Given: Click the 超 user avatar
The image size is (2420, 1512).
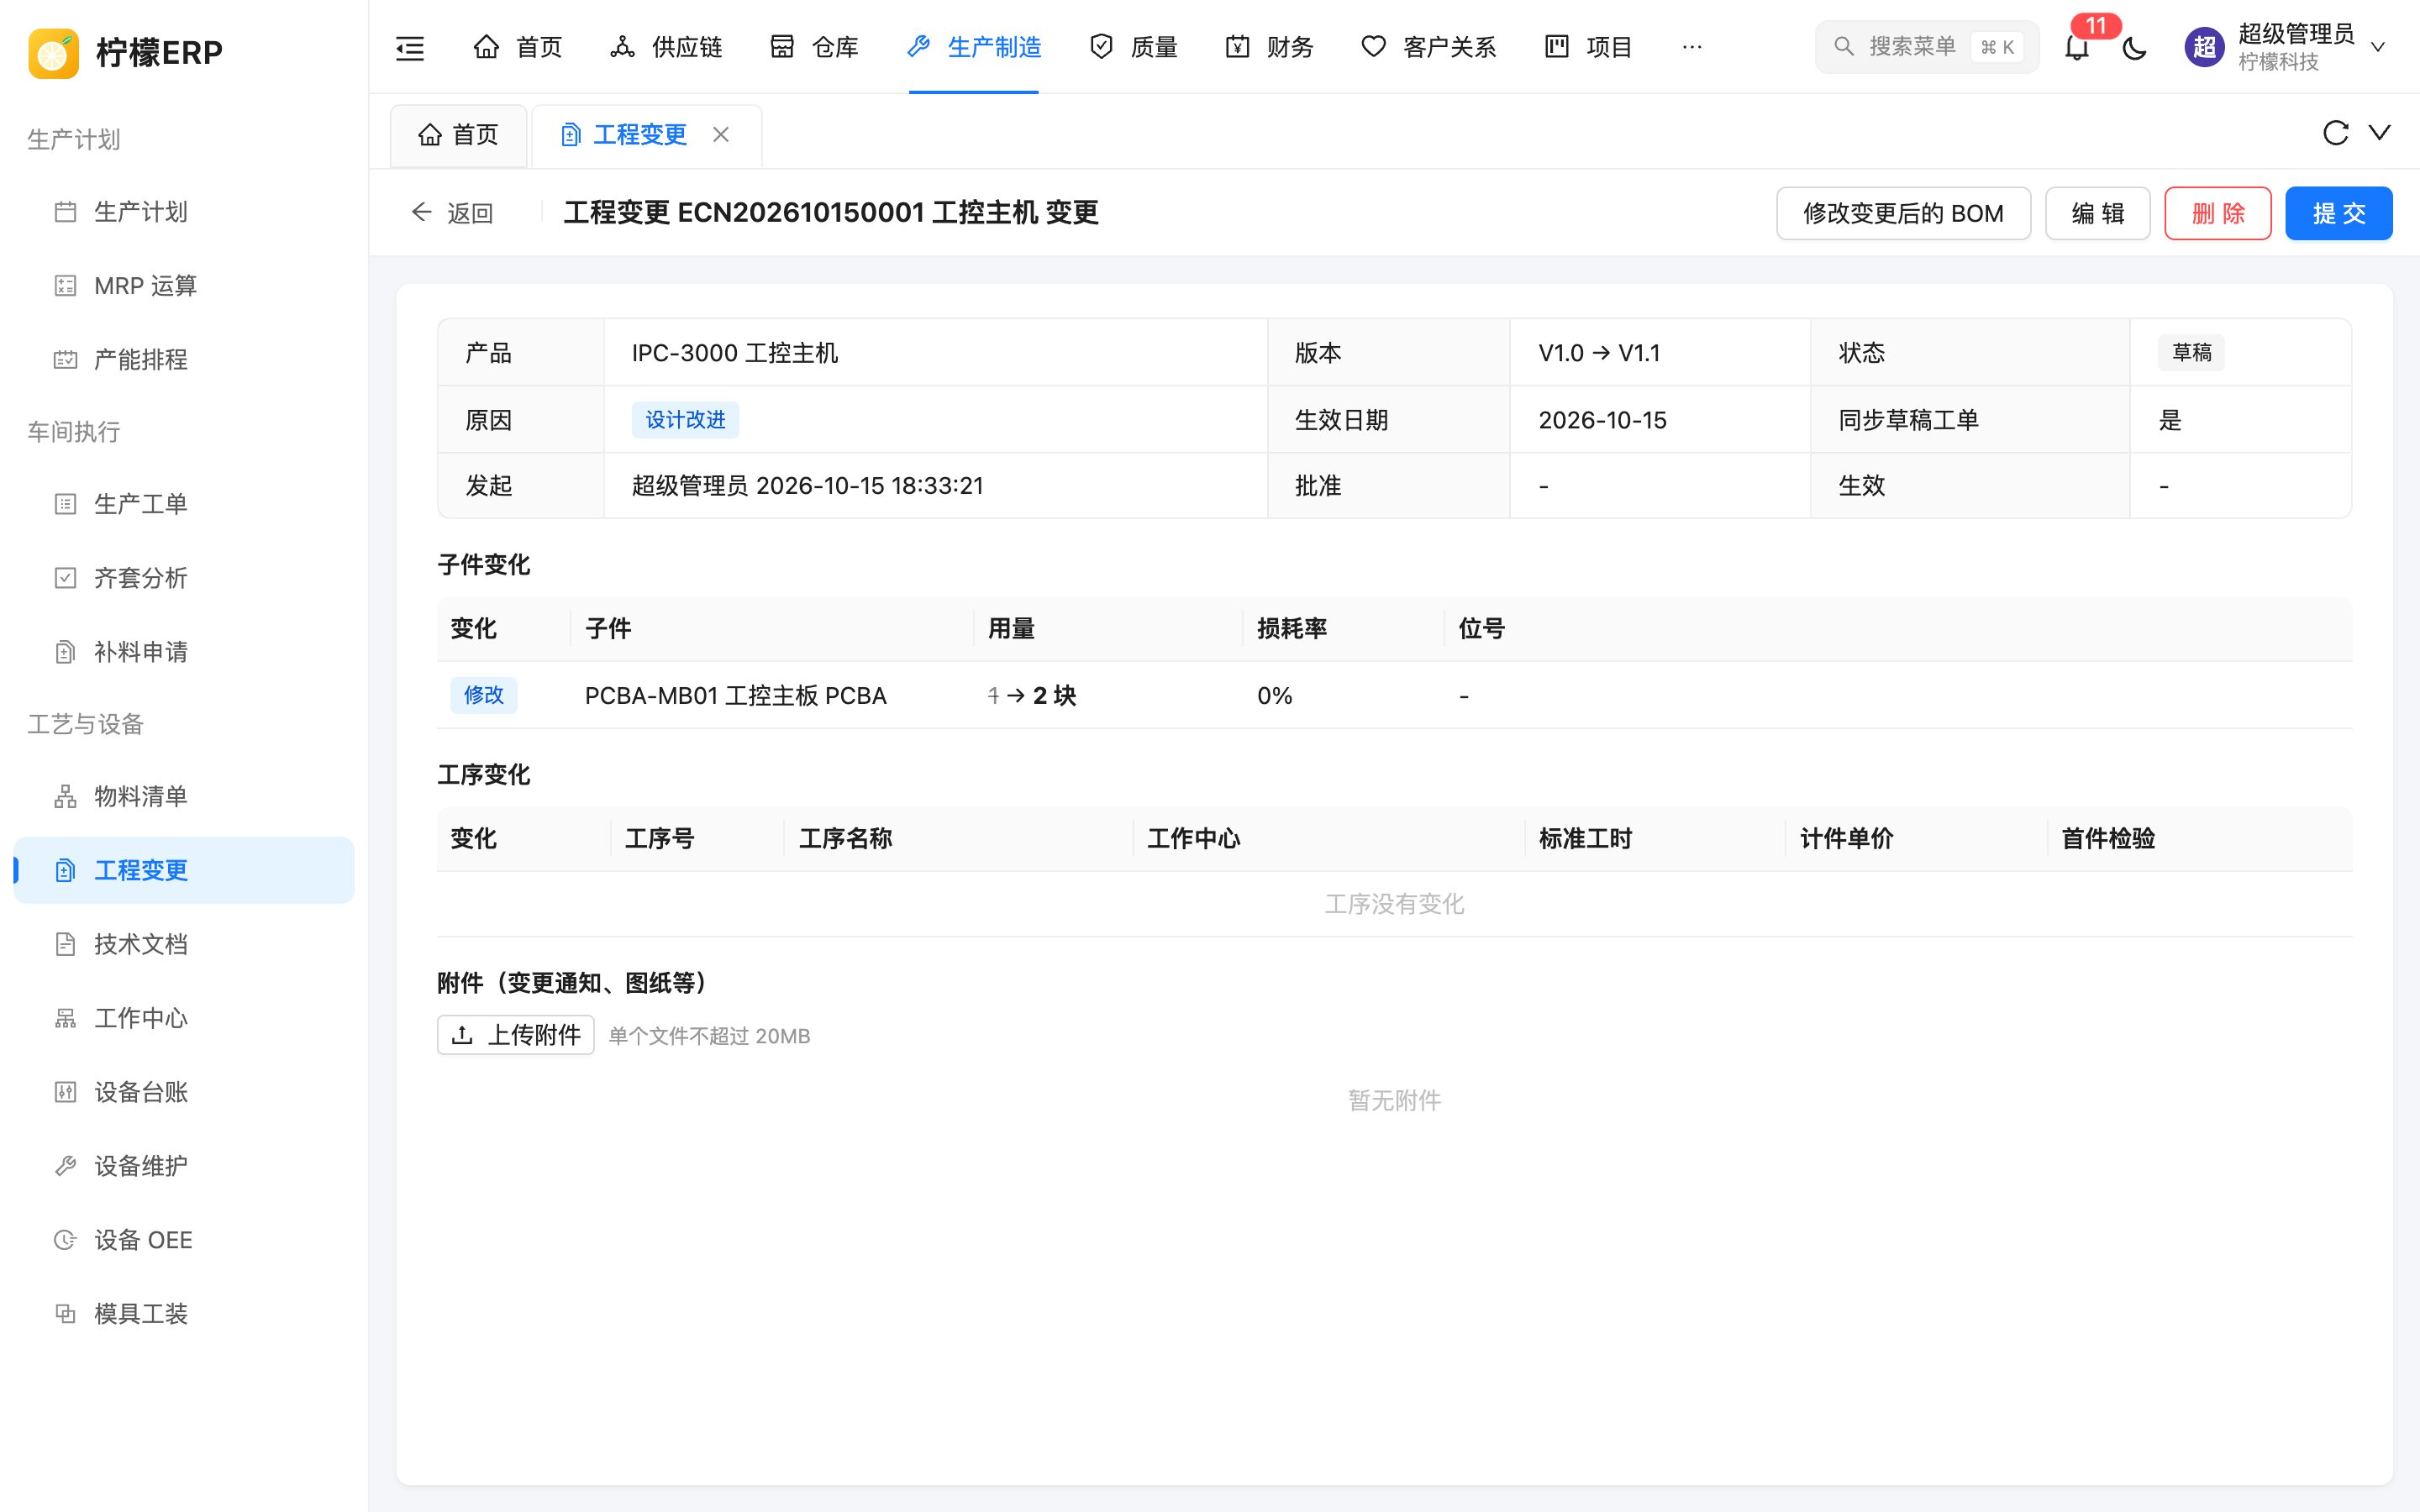Looking at the screenshot, I should tap(2204, 47).
